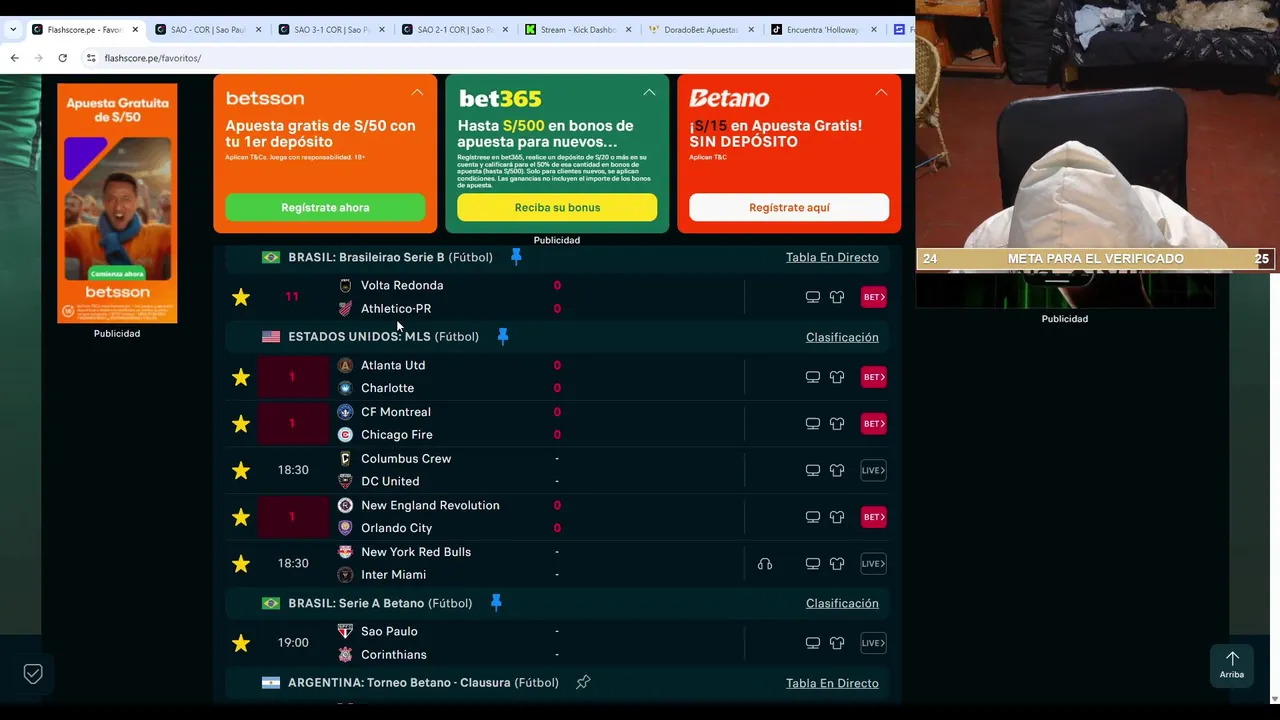Viewport: 1280px width, 720px height.
Task: Toggle favorite star for Columbus Crew vs DC United
Action: pos(241,470)
